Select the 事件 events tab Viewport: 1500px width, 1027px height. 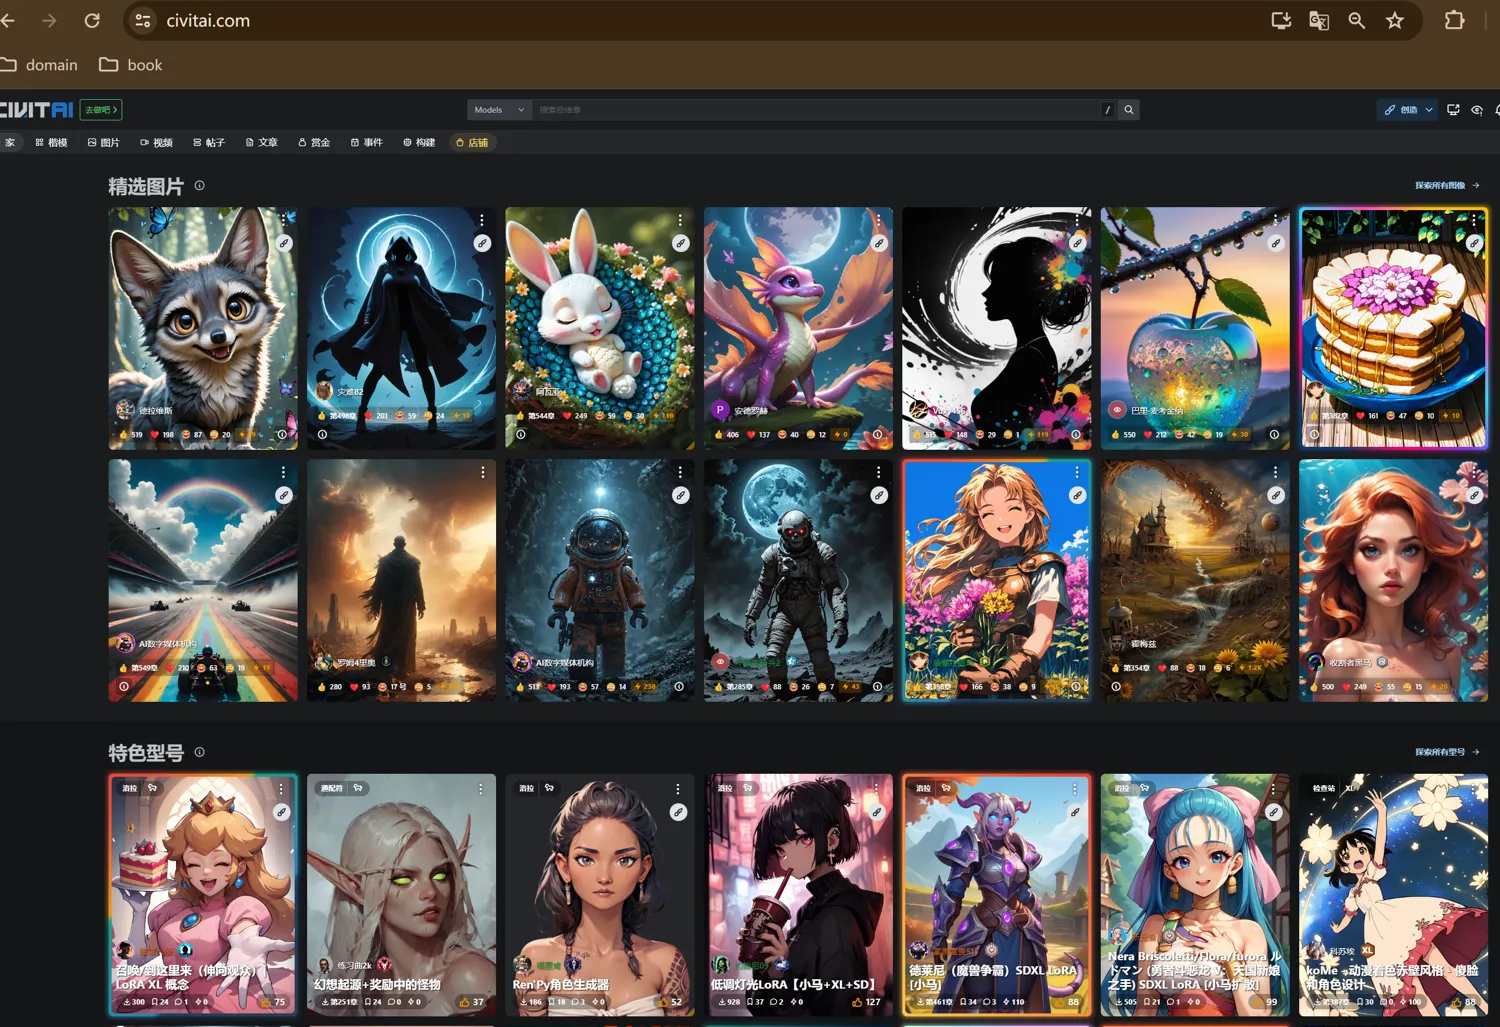point(367,143)
